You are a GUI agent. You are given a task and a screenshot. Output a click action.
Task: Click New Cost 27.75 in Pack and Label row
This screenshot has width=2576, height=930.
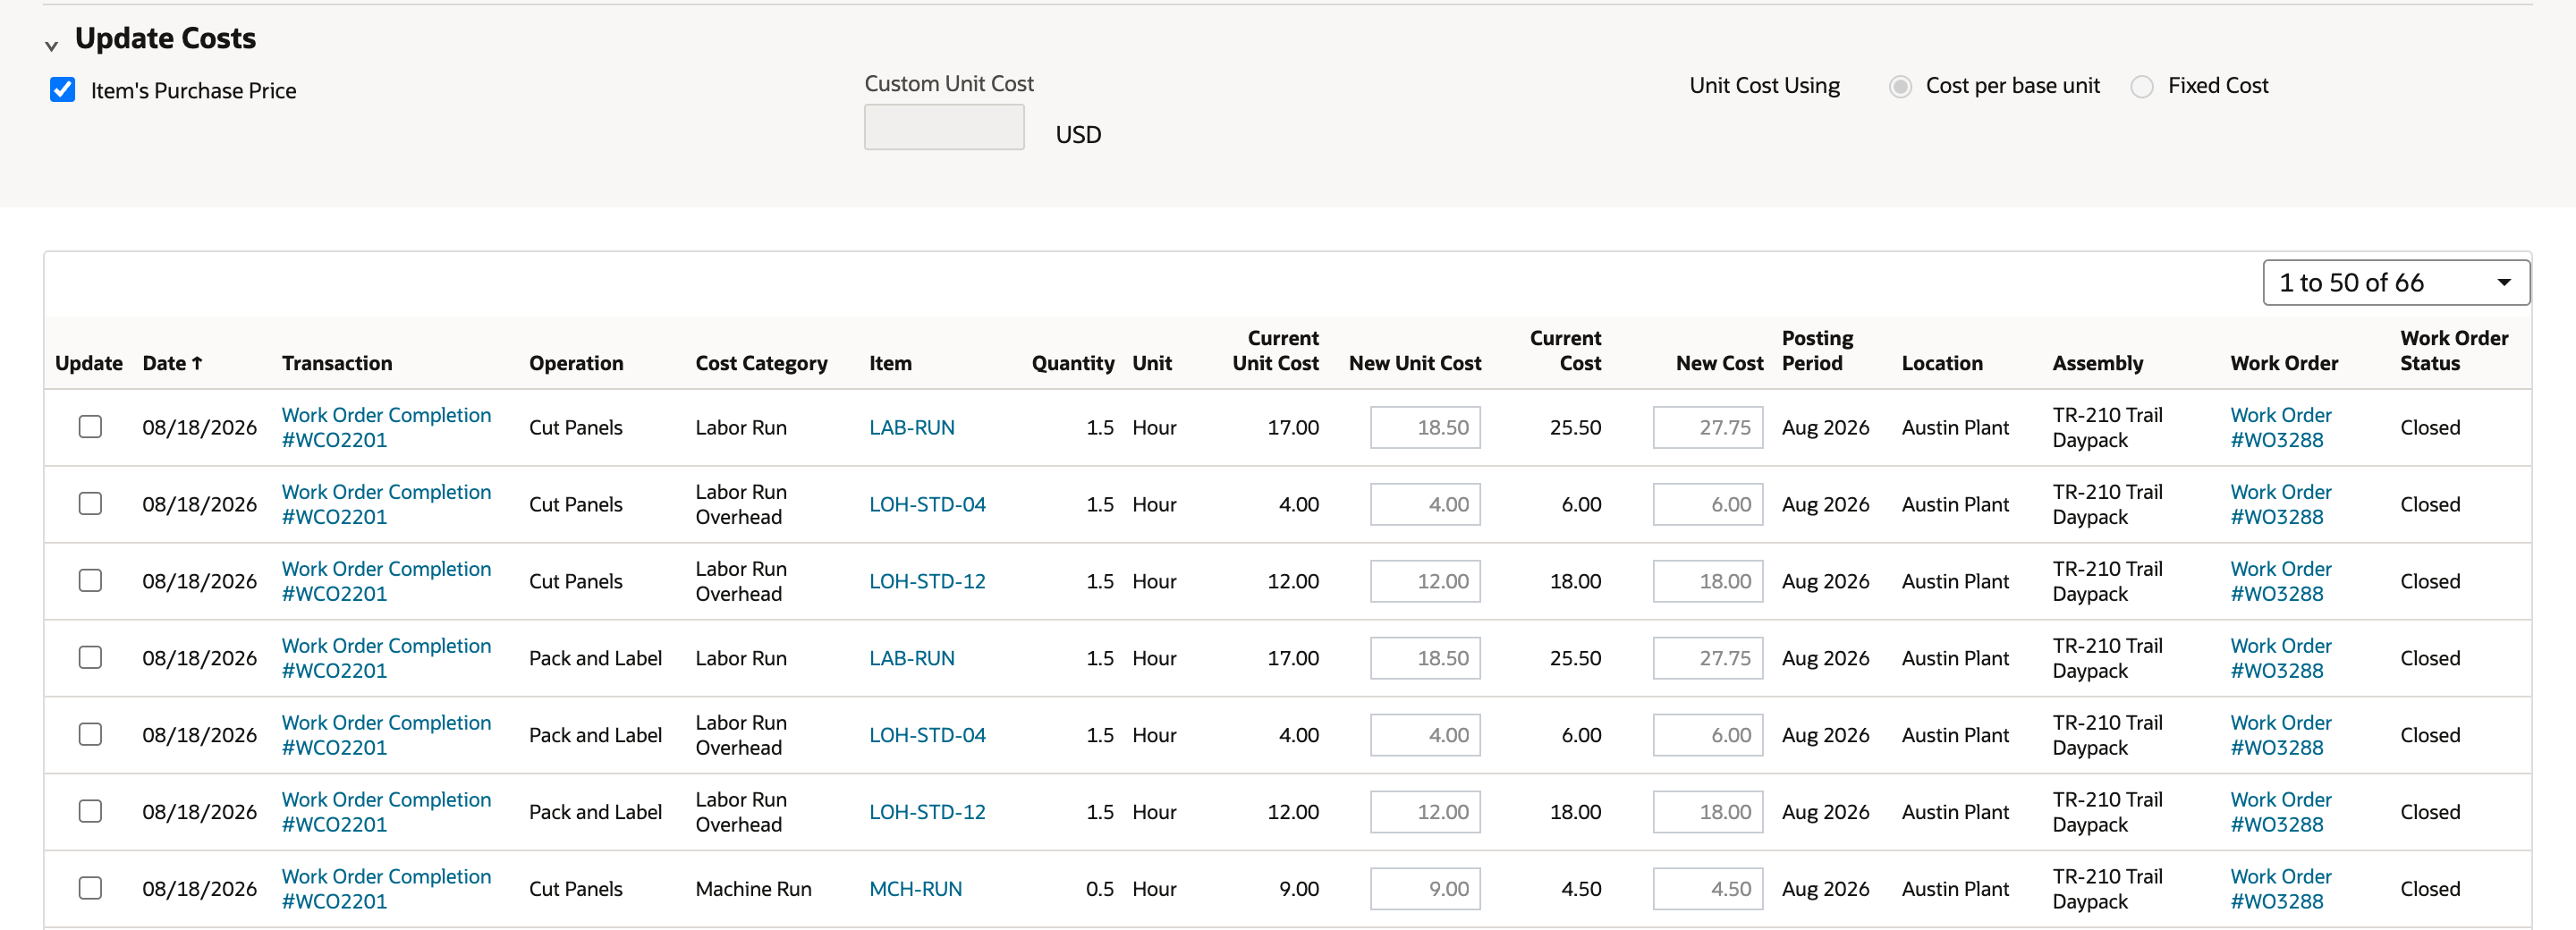(x=1707, y=658)
